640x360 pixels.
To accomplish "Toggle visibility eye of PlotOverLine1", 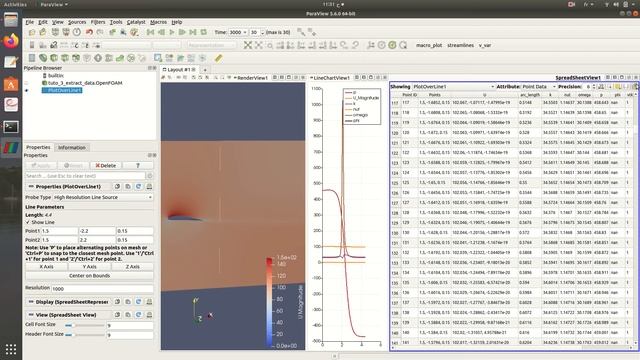I will coord(27,90).
